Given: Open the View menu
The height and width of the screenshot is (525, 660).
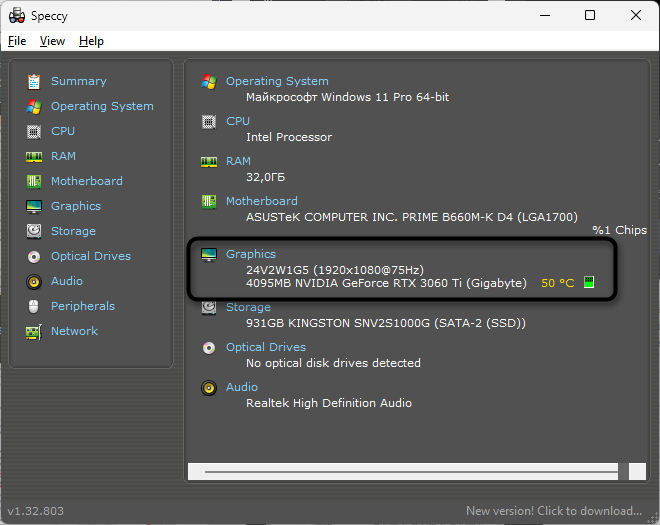Looking at the screenshot, I should click(x=52, y=41).
